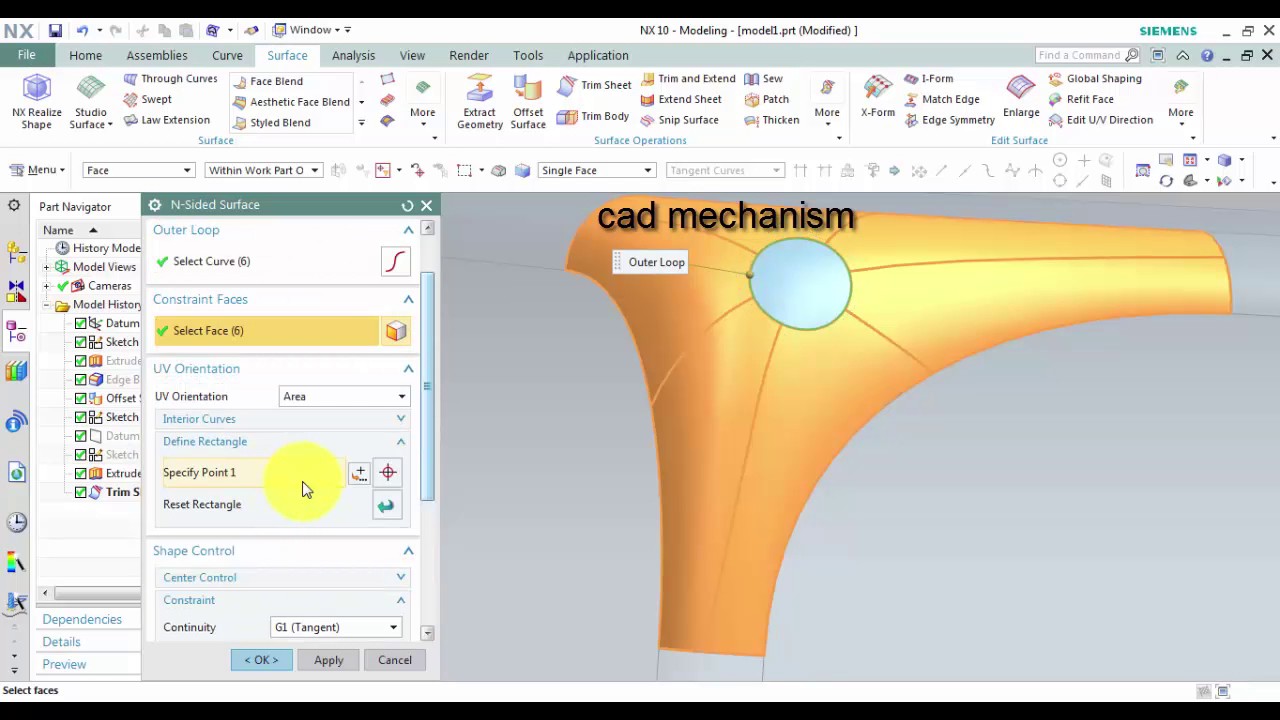The height and width of the screenshot is (720, 1280).
Task: Select the Studio Surface tool
Action: (90, 101)
